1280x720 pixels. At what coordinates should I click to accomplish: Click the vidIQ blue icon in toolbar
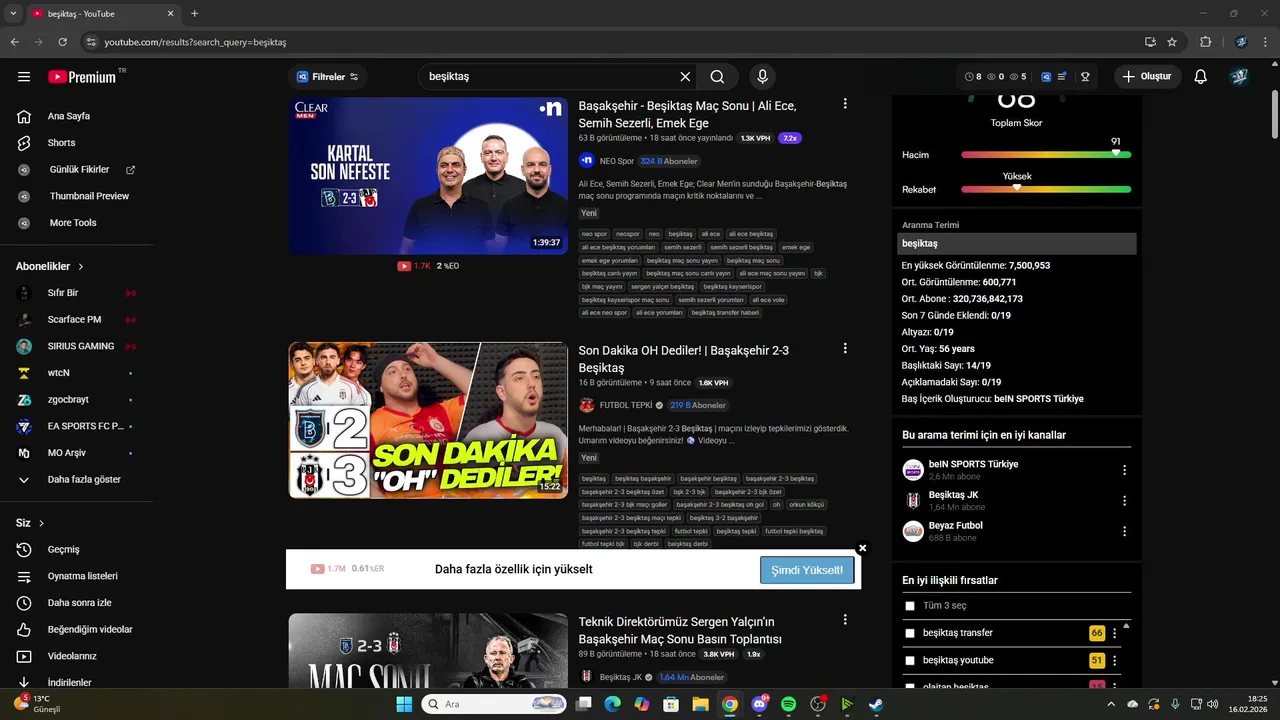[x=1046, y=77]
